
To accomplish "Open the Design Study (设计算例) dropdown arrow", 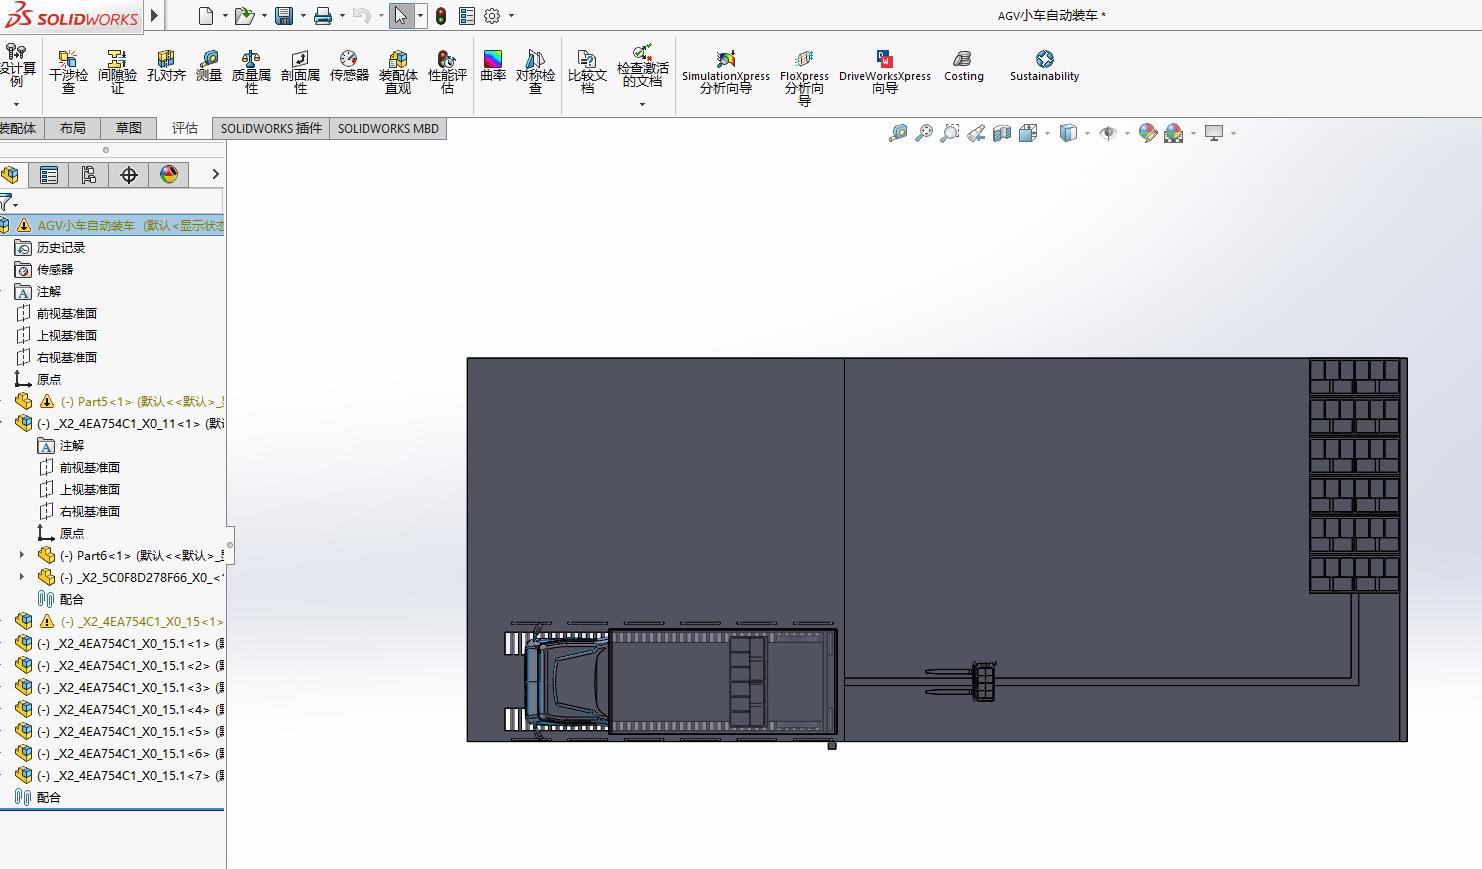I will pyautogui.click(x=16, y=104).
